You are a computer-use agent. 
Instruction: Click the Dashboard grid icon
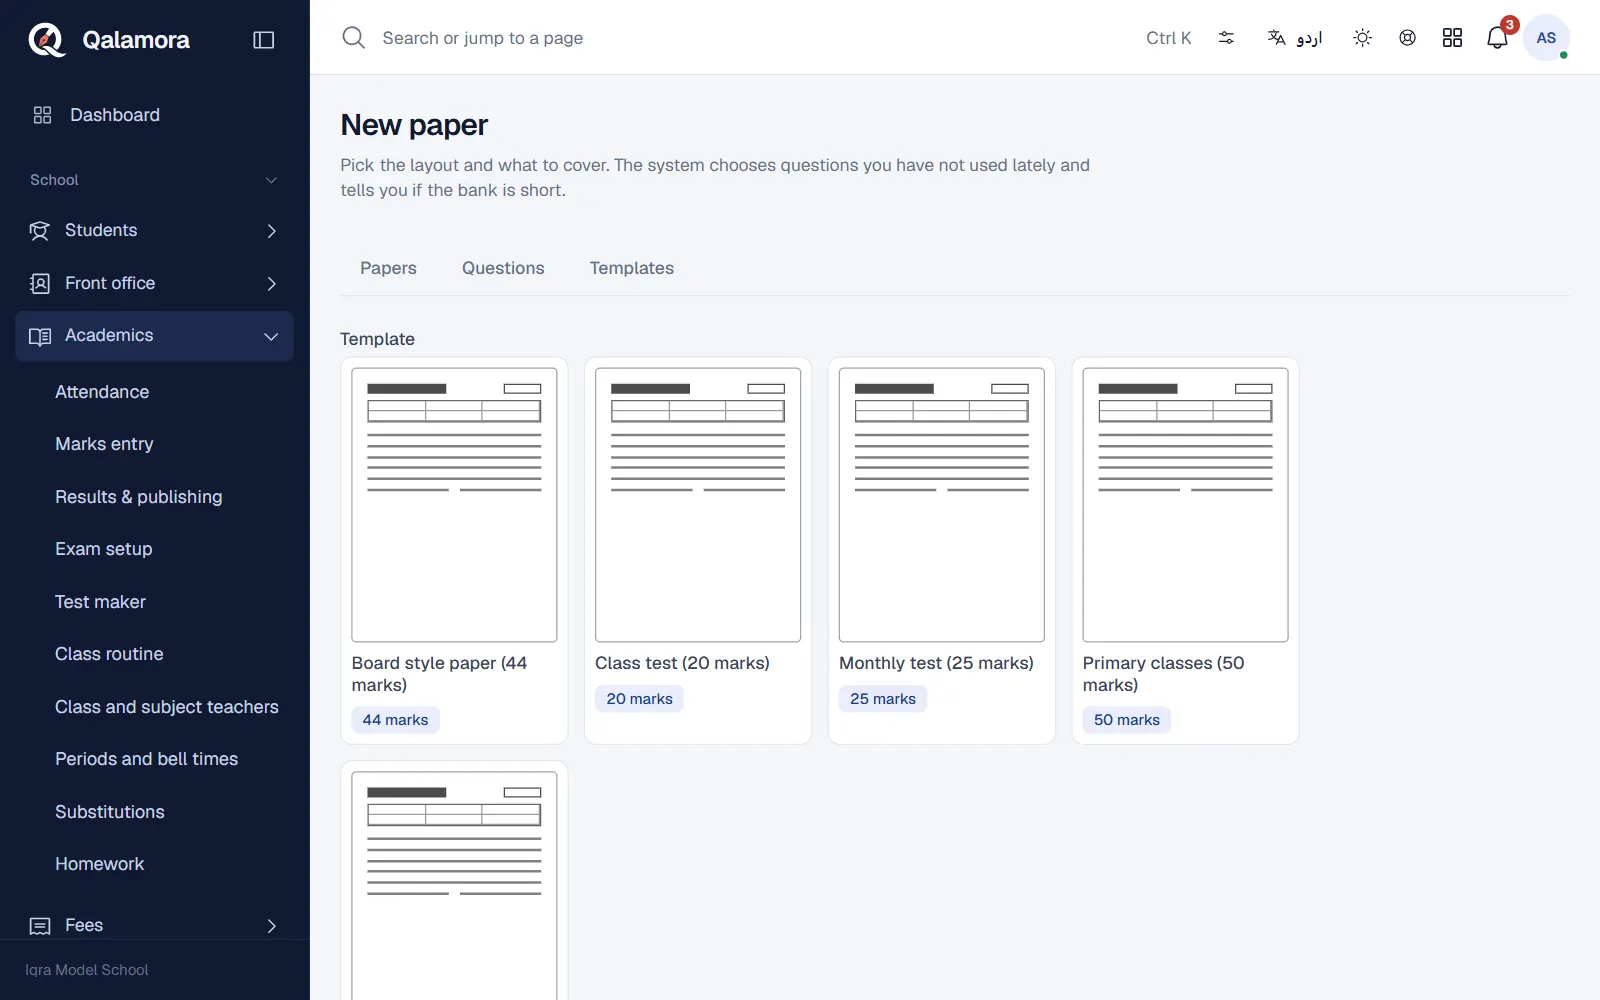pos(42,115)
